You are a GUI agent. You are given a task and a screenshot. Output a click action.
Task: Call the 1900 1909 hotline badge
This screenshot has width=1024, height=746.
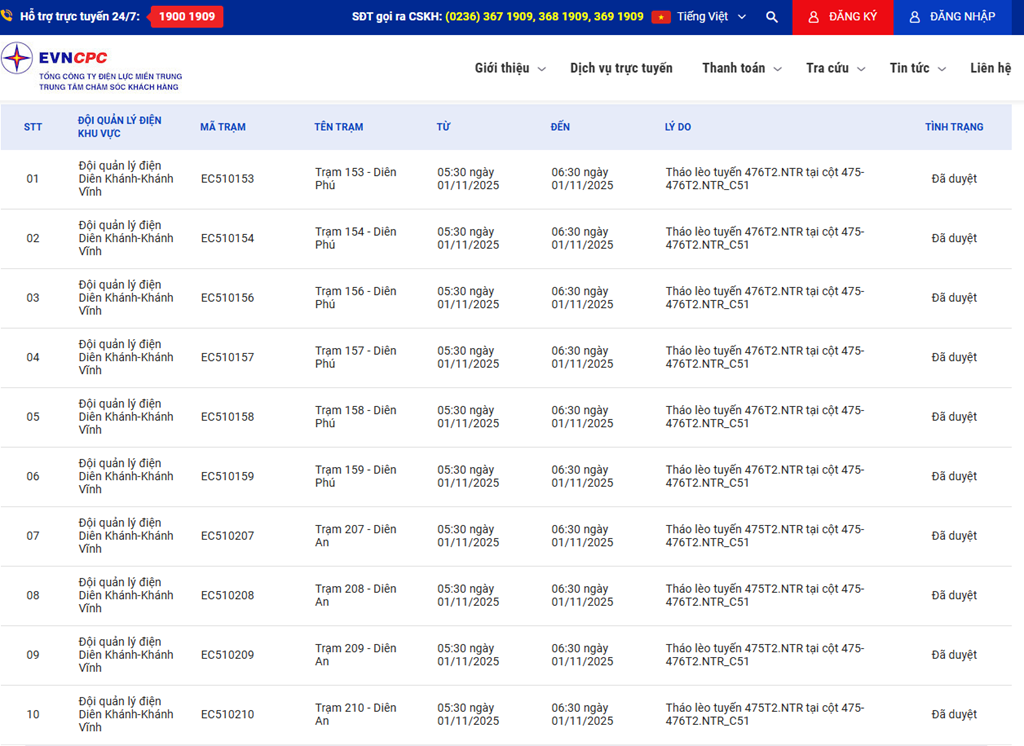point(186,17)
